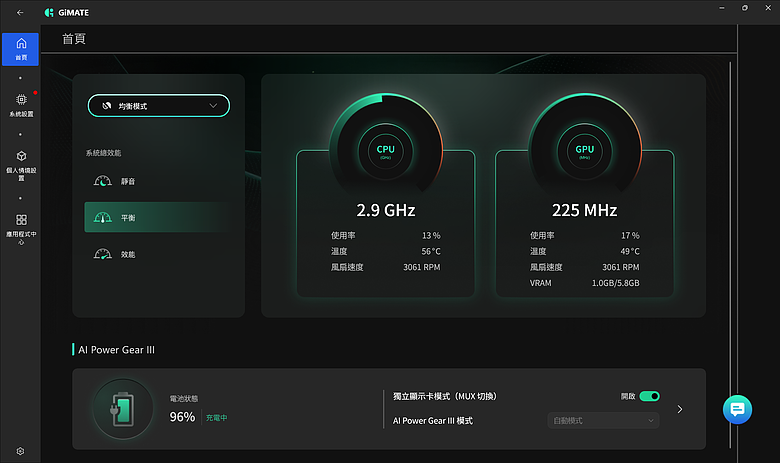Open the 首頁 home tab in sidebar

click(x=20, y=49)
